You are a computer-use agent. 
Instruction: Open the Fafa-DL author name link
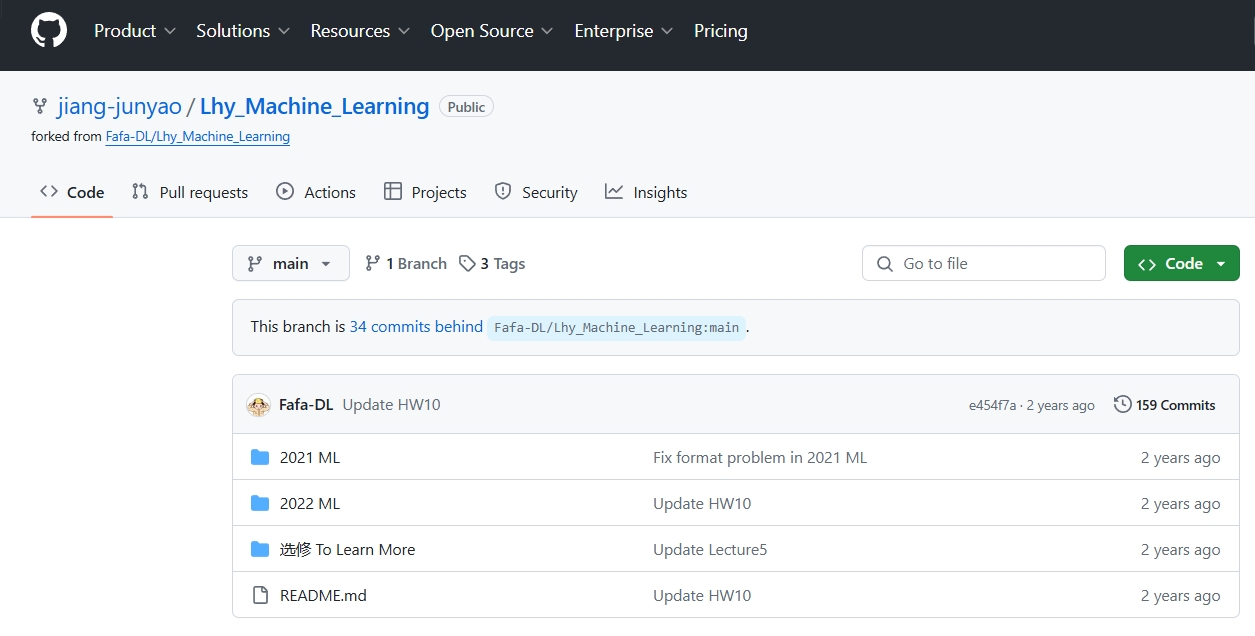(306, 405)
